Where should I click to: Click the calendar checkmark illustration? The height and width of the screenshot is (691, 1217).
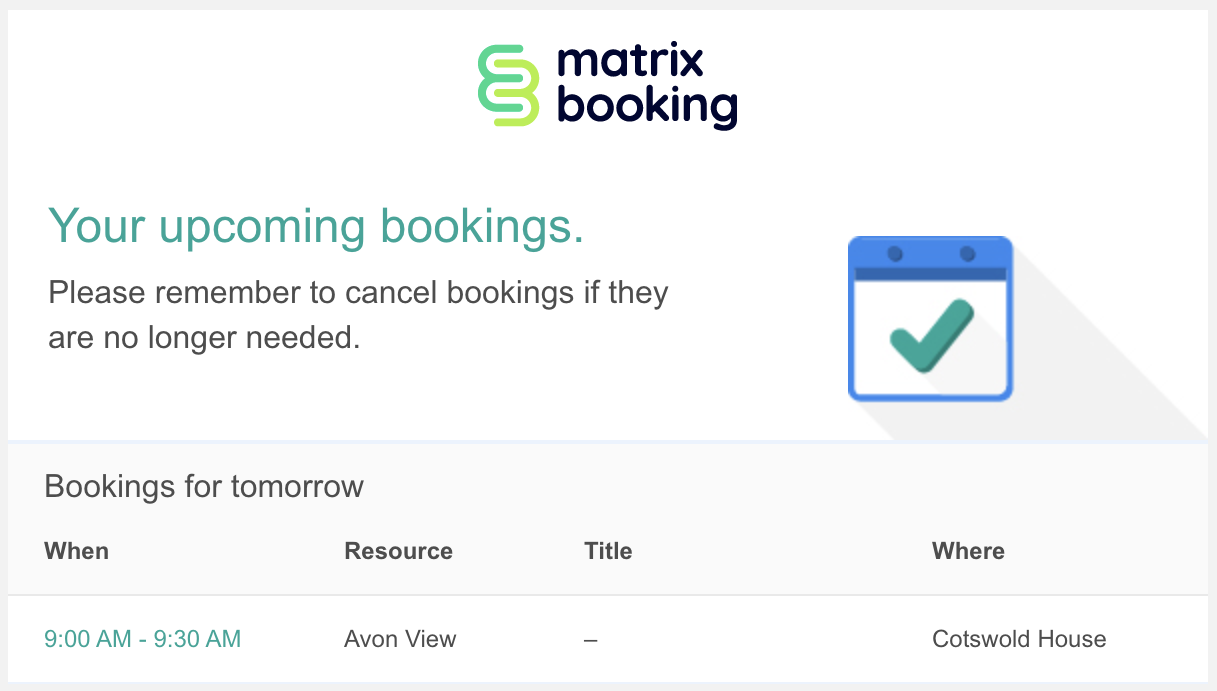(930, 319)
